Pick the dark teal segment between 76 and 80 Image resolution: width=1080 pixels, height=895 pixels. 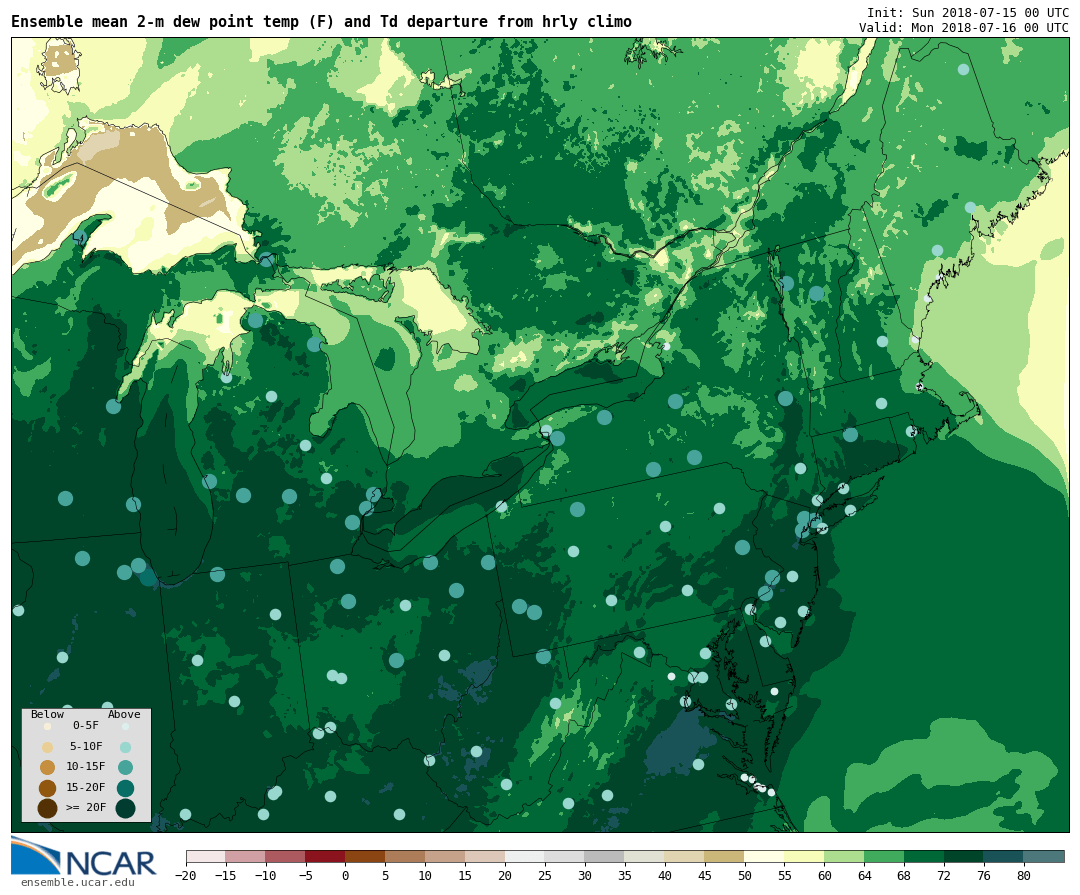(1004, 856)
